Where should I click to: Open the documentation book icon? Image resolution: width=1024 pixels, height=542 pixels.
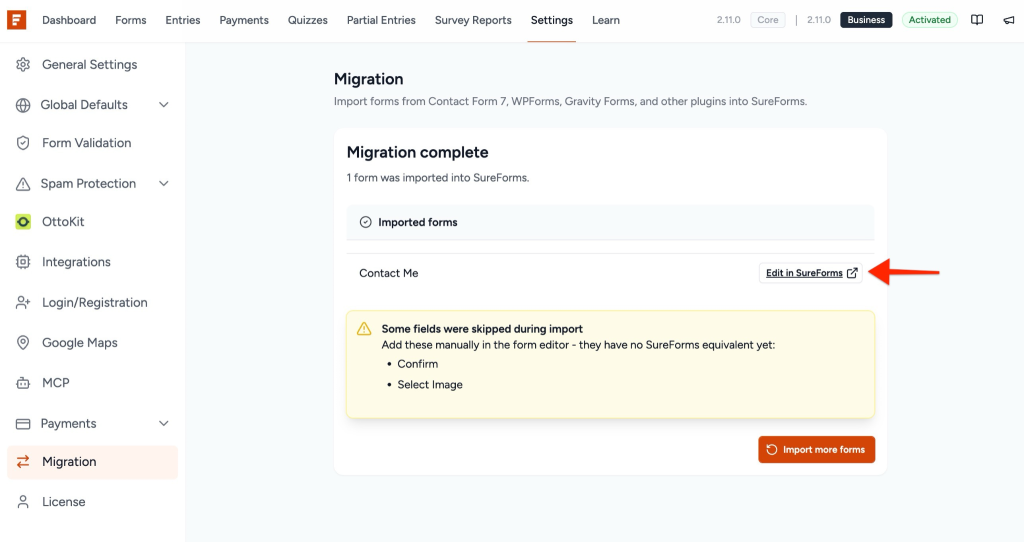tap(977, 20)
